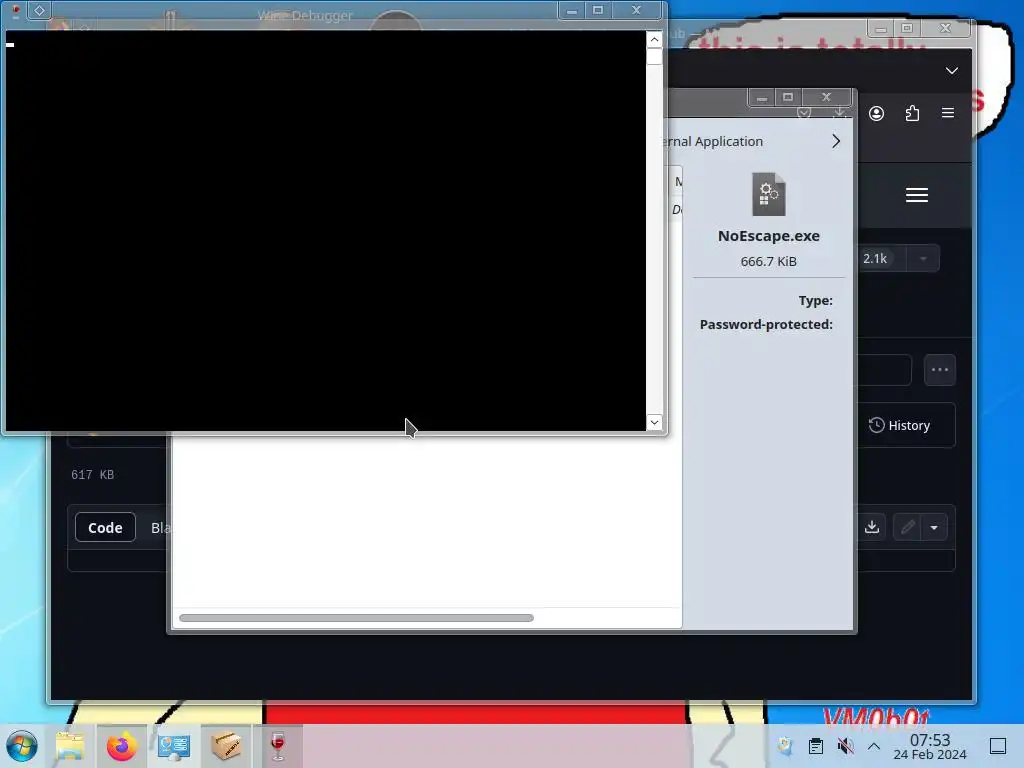The height and width of the screenshot is (768, 1024).
Task: Open the file manager from taskbar
Action: [70, 745]
